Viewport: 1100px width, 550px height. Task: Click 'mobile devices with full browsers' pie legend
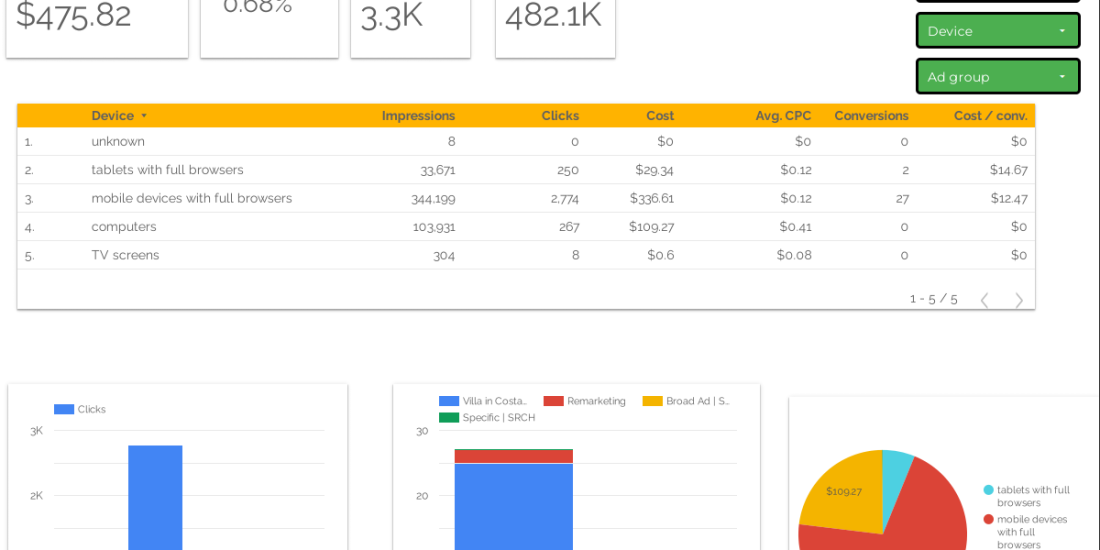point(1025,532)
